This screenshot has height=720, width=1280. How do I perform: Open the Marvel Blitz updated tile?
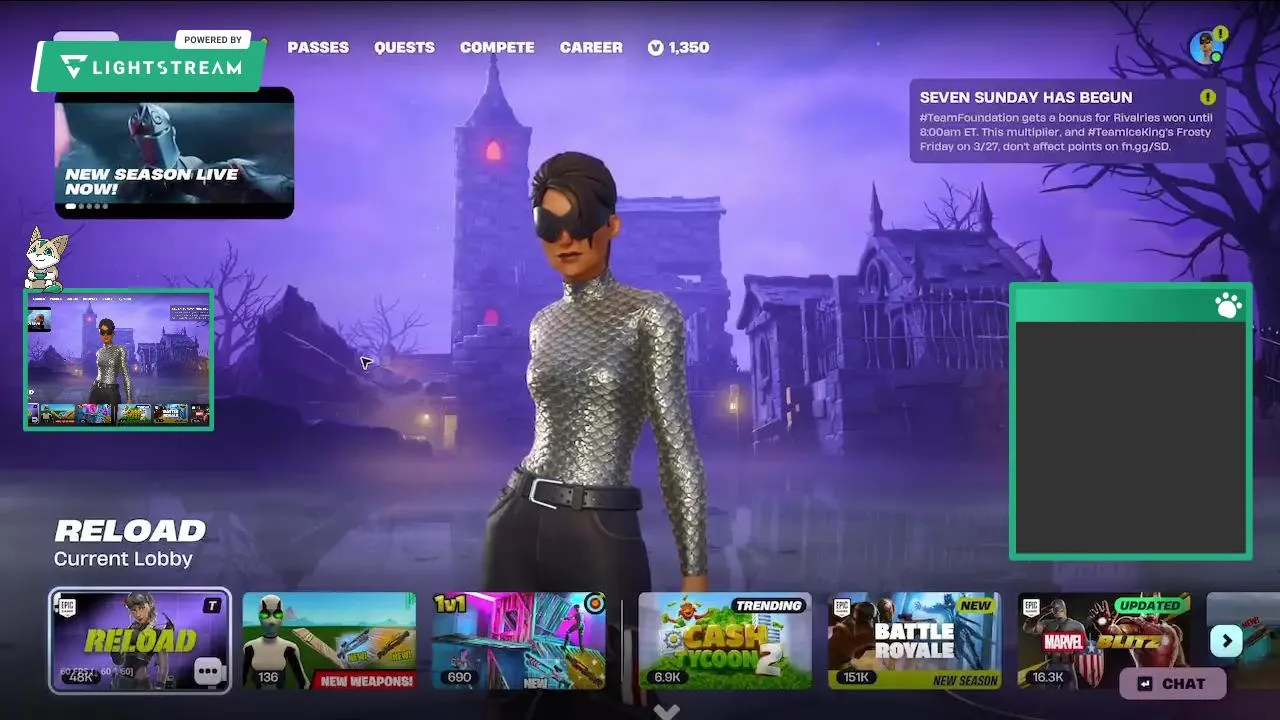click(x=1104, y=640)
